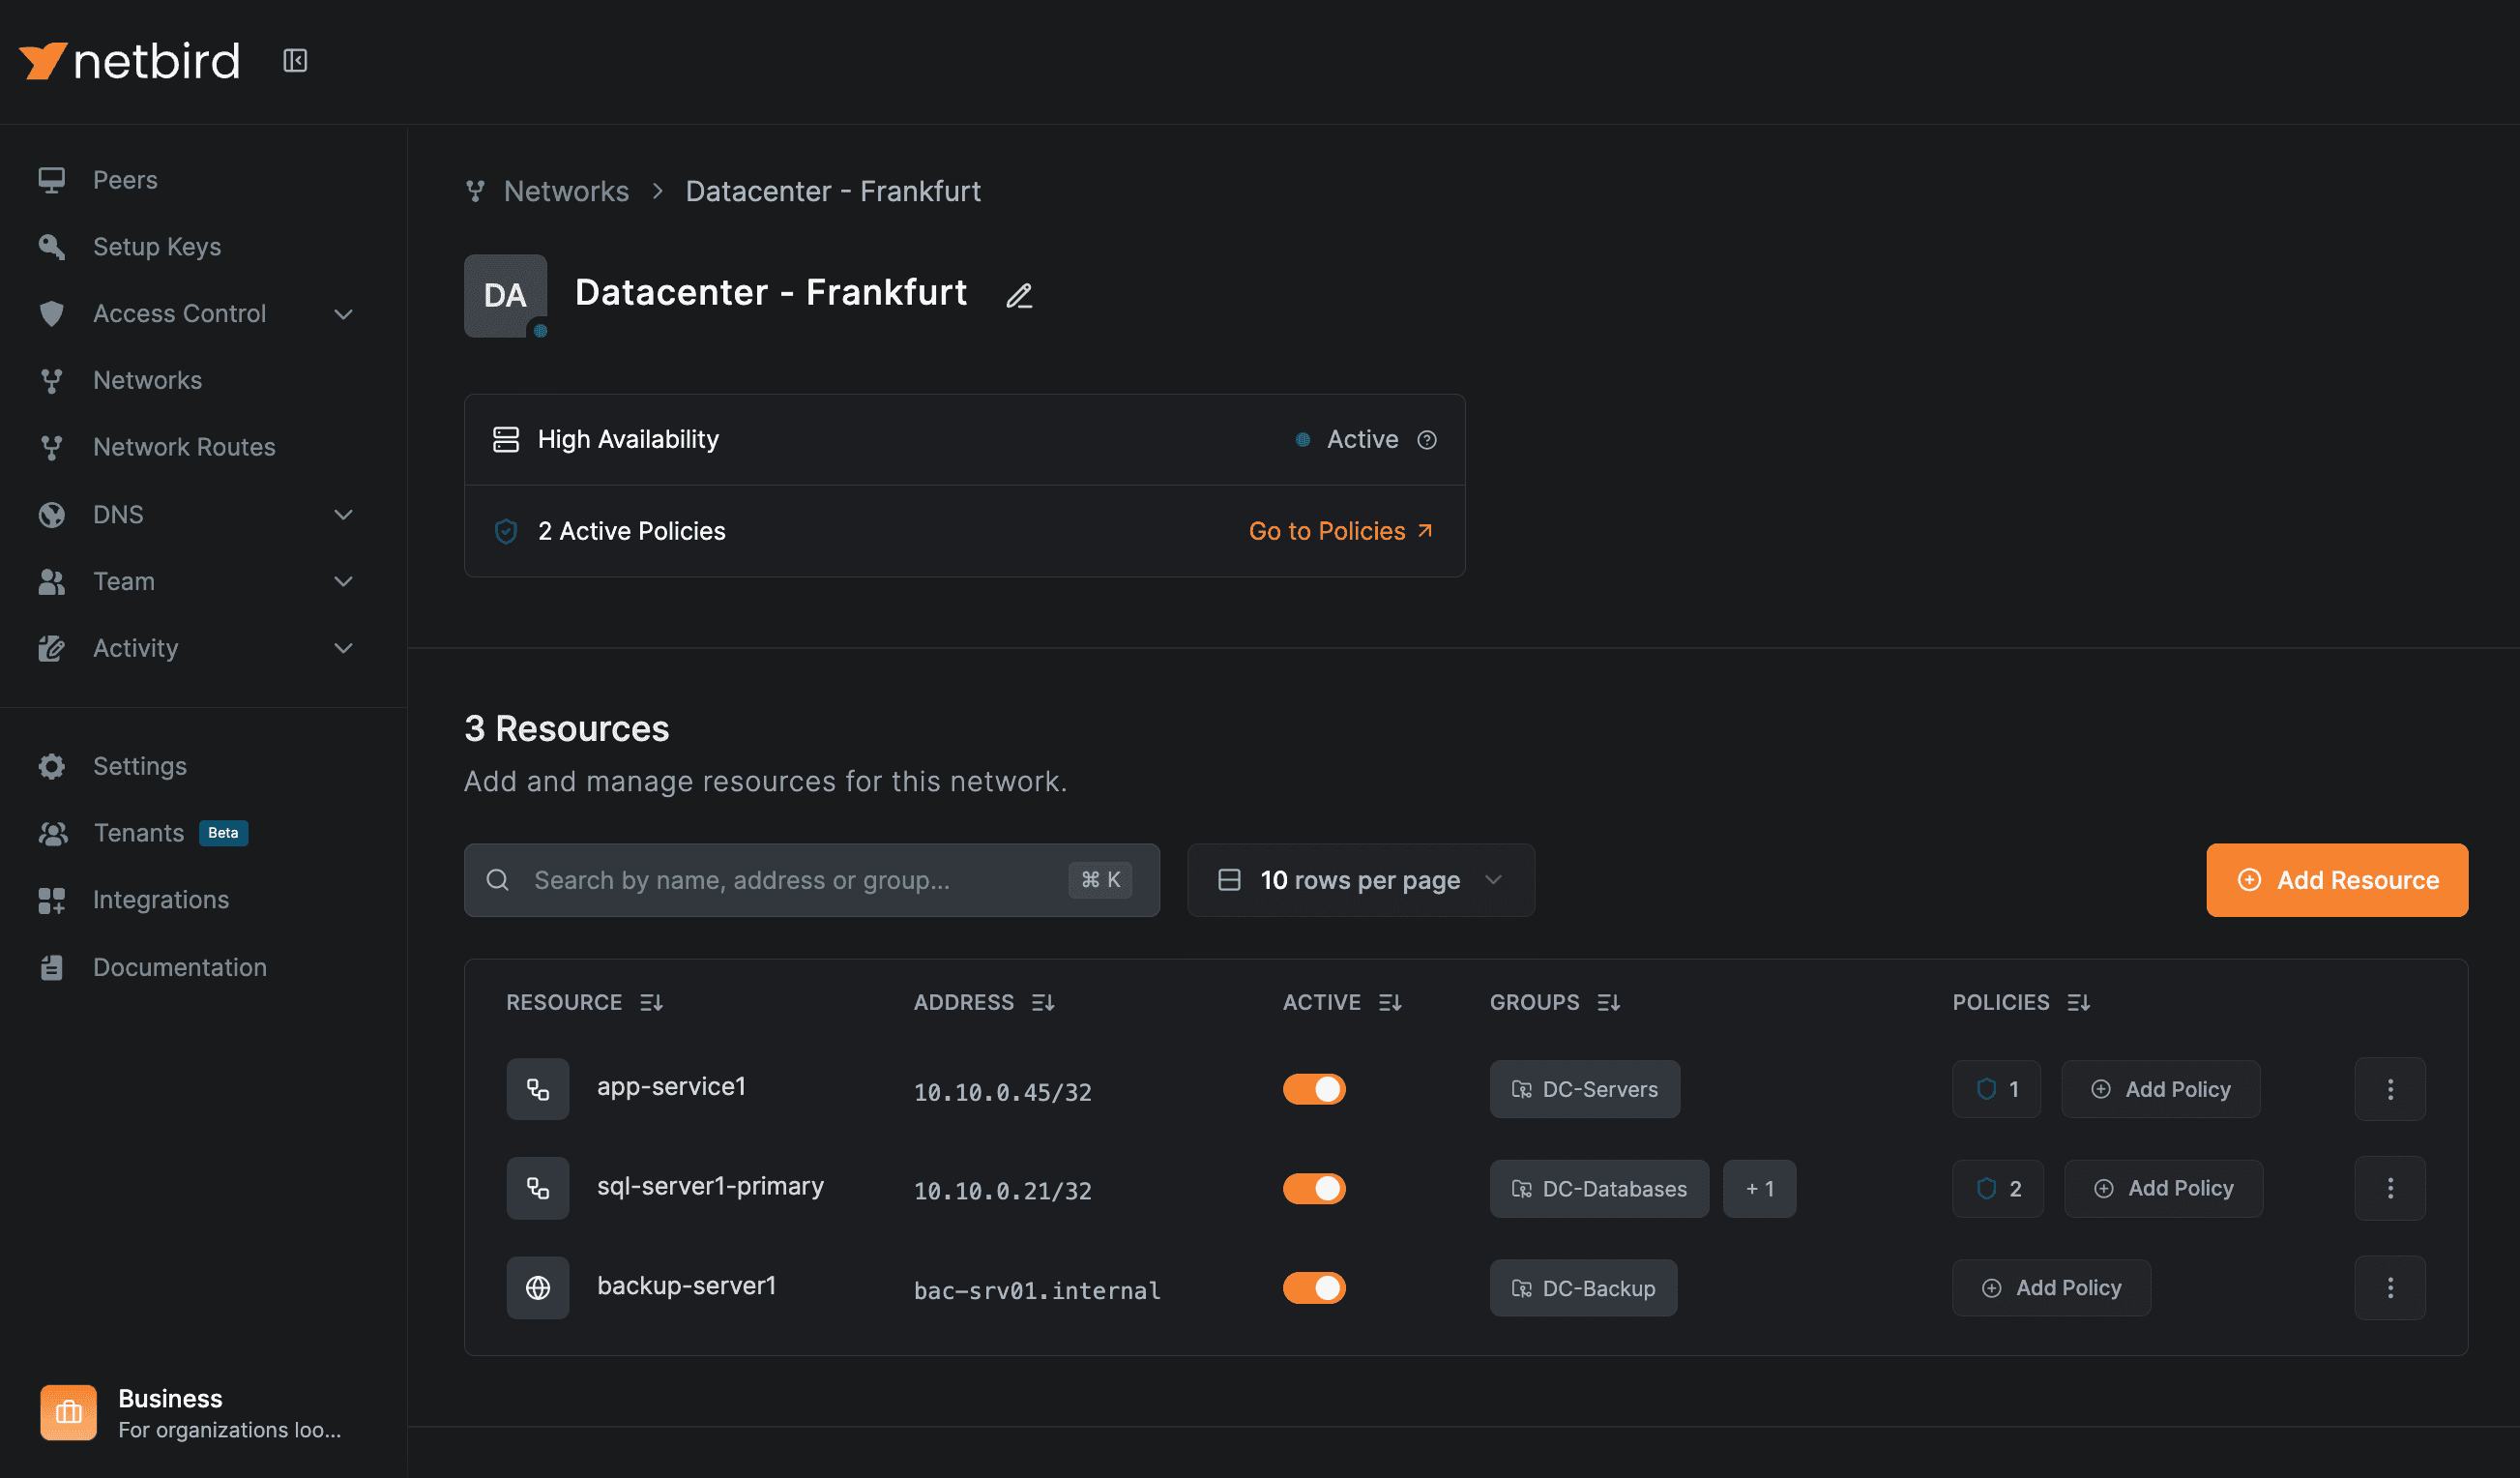Open the three-dot menu for backup-server1
This screenshot has width=2520, height=1478.
tap(2389, 1288)
